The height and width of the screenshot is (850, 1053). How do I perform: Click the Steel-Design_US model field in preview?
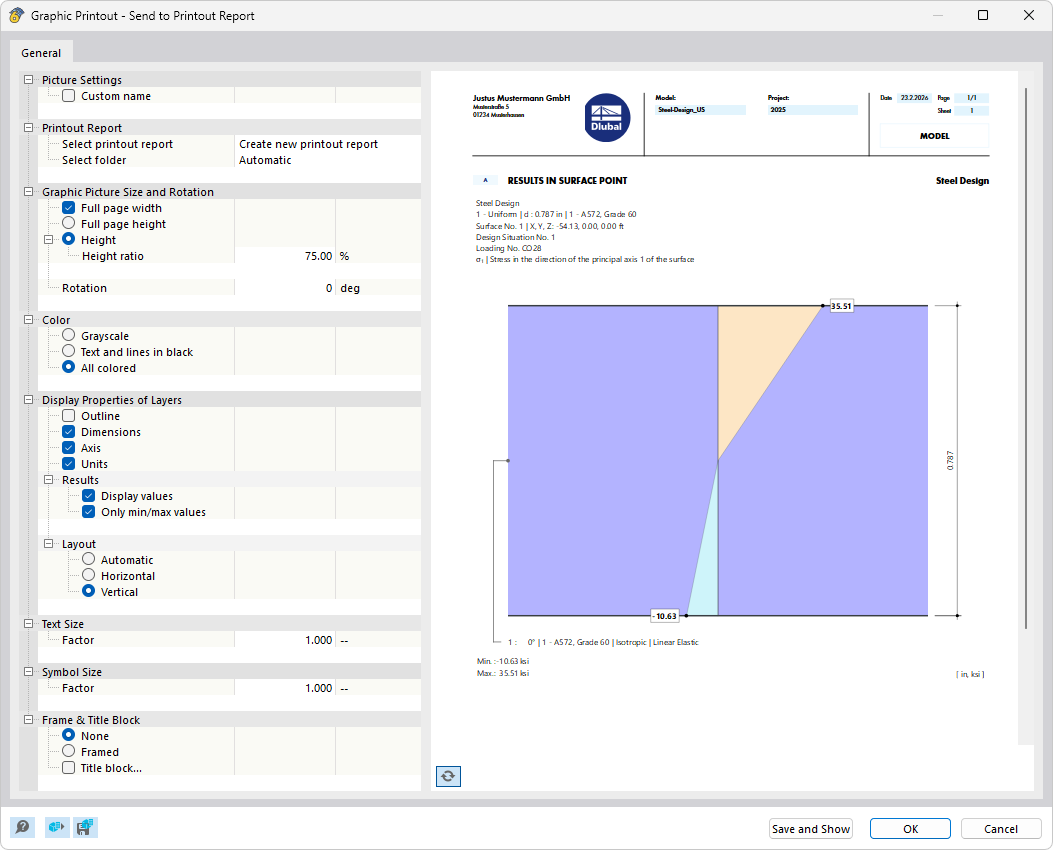click(x=700, y=109)
